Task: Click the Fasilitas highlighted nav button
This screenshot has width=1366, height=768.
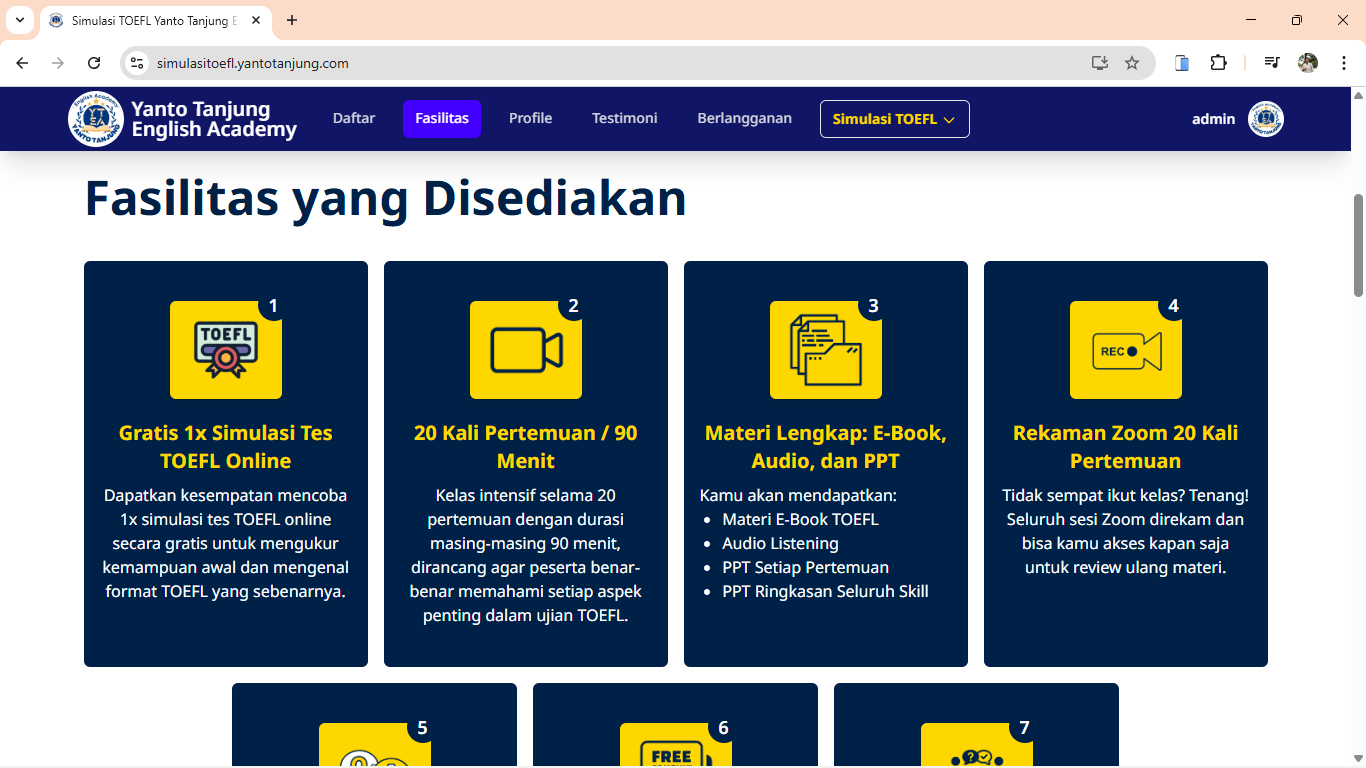Action: (x=442, y=118)
